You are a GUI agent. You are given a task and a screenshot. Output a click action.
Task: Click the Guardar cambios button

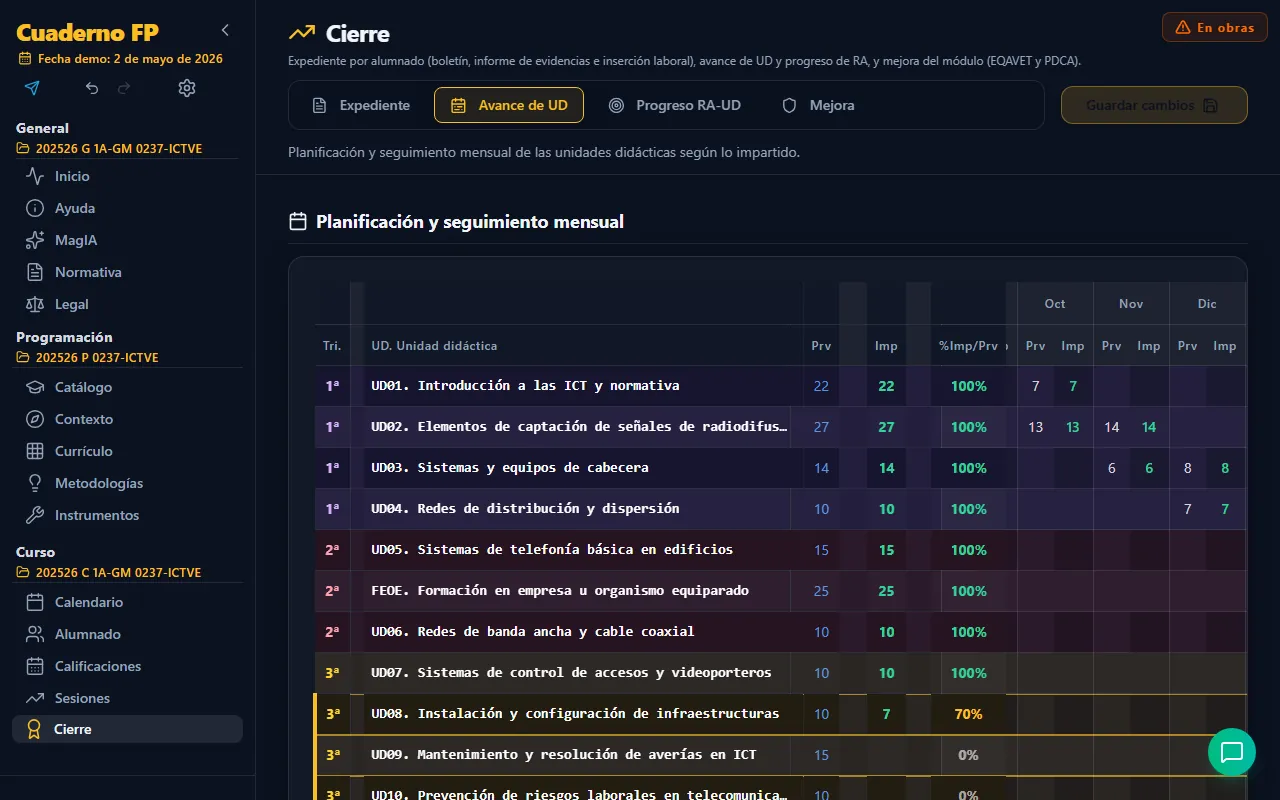click(x=1154, y=105)
